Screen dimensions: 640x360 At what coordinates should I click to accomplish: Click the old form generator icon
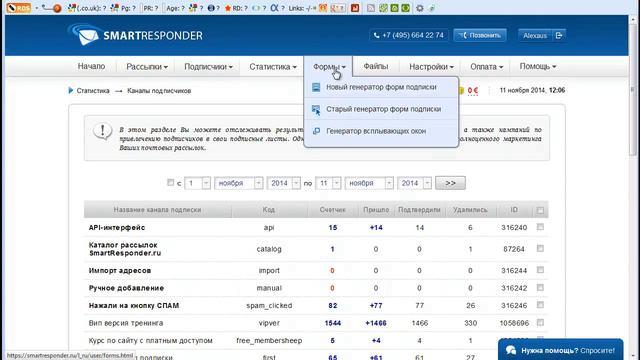pyautogui.click(x=316, y=109)
